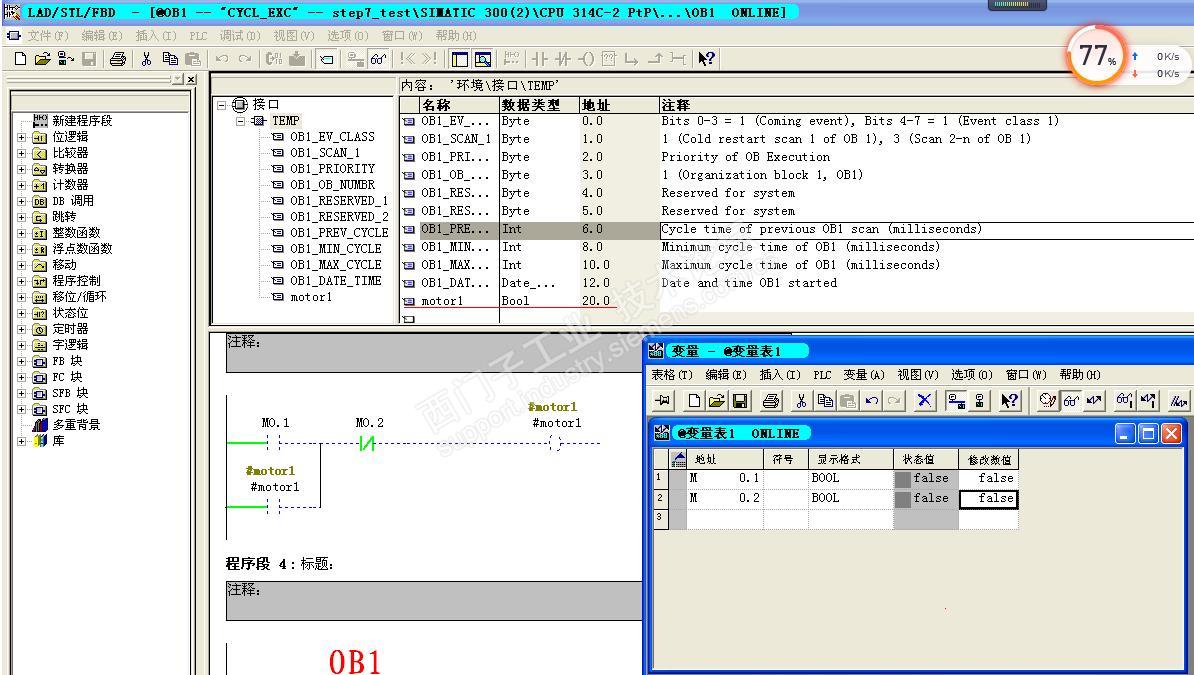This screenshot has width=1194, height=675.
Task: Click the motor1 Bool row name cell
Action: point(459,301)
